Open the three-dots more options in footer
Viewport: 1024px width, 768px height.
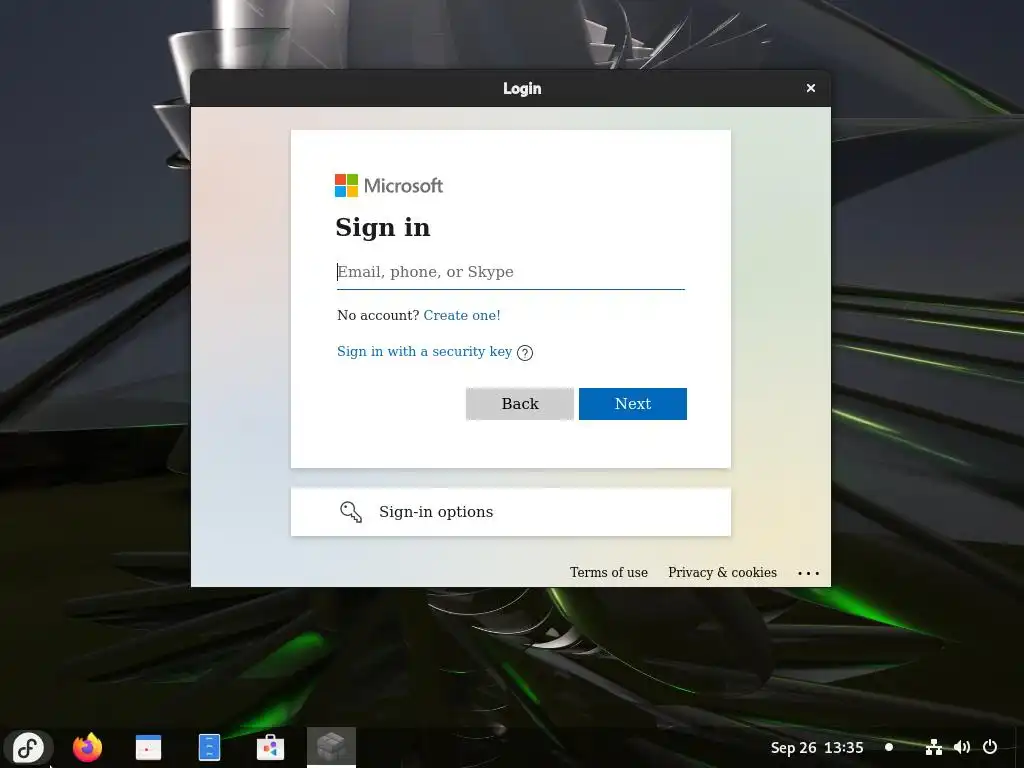[808, 573]
